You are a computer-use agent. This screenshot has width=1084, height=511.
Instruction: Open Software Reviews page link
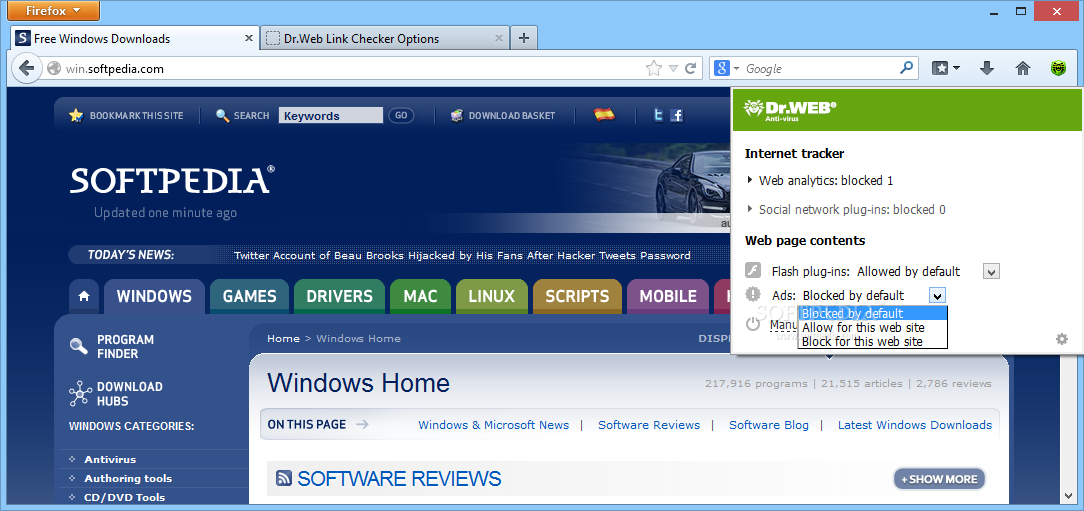pyautogui.click(x=648, y=425)
